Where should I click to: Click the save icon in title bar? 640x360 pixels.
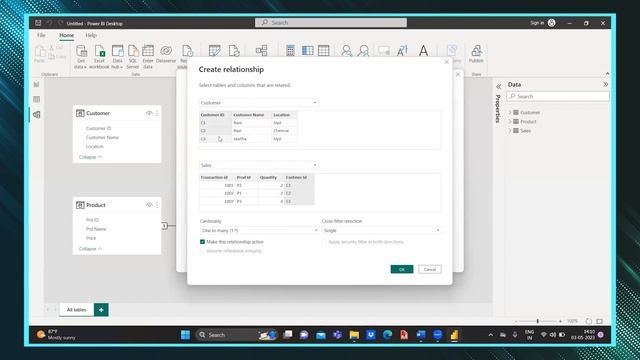point(38,23)
